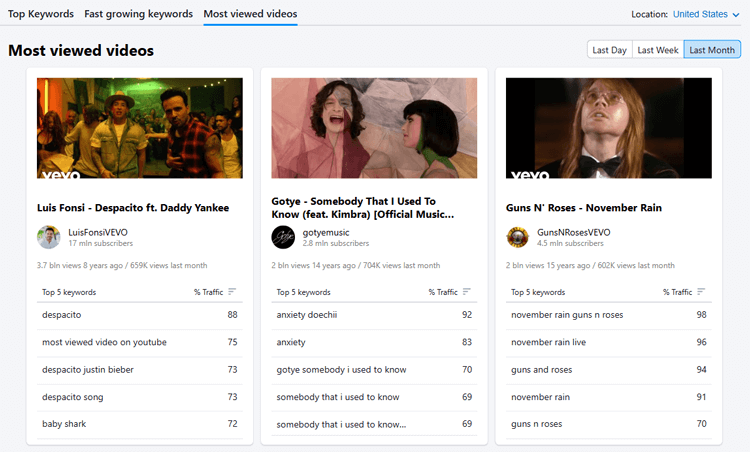The image size is (750, 452).
Task: Open the gotyemusic channel name
Action: coord(326,232)
